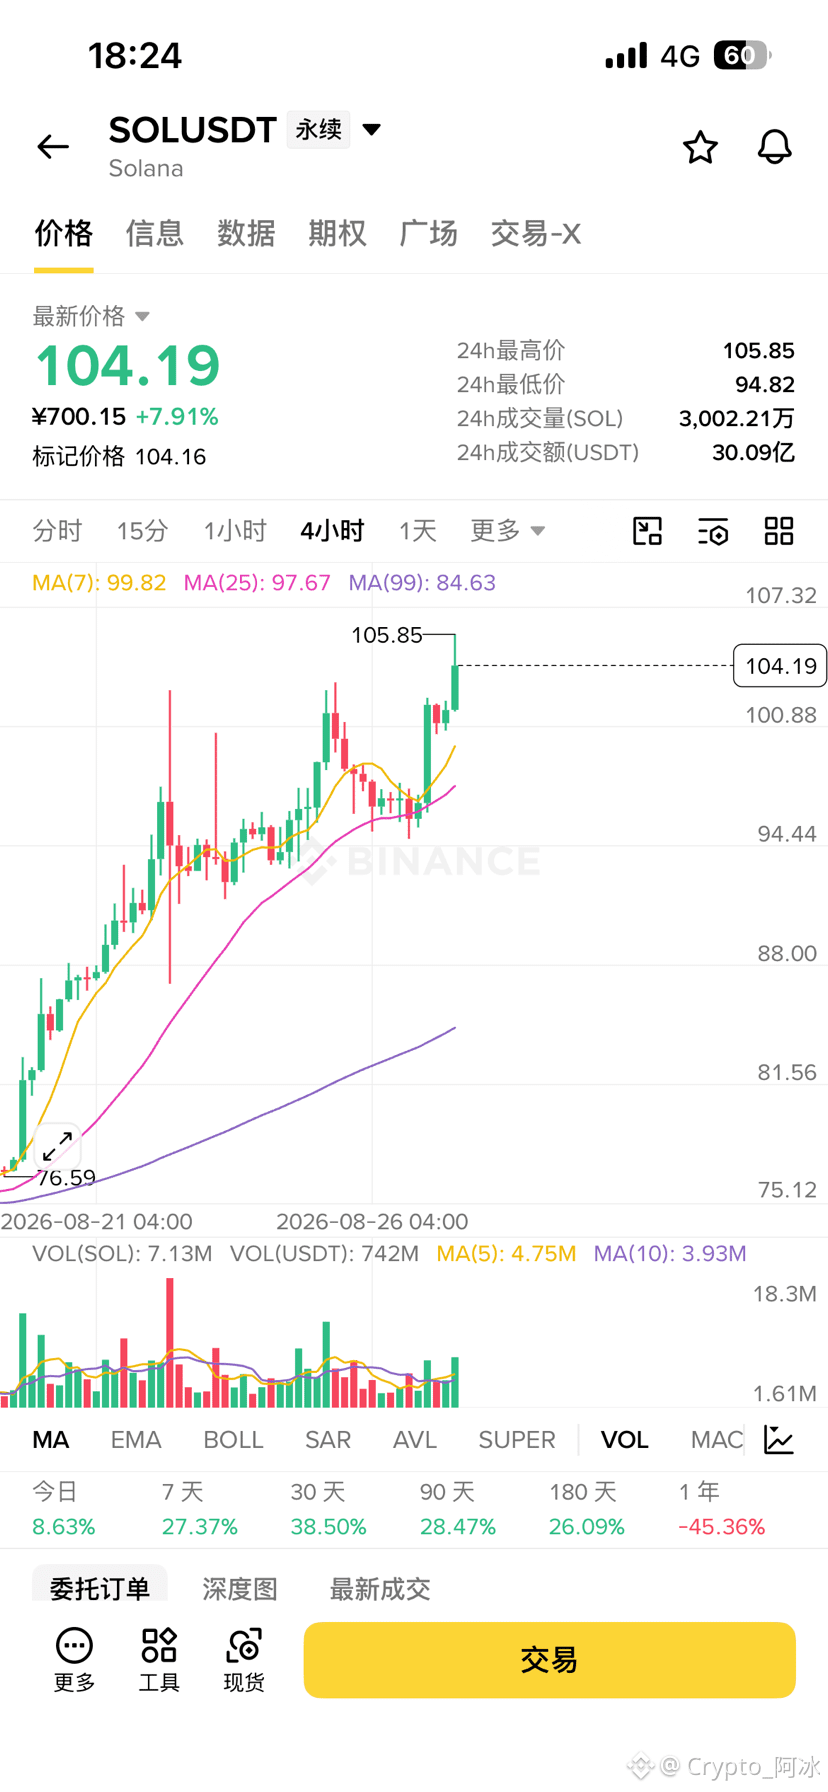Screen dimensions: 828x1792
Task: Toggle the AVL indicator
Action: point(415,1440)
